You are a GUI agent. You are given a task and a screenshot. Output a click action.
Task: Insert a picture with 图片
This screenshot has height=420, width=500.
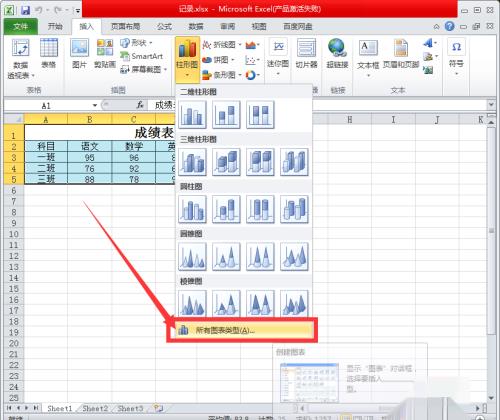click(79, 53)
